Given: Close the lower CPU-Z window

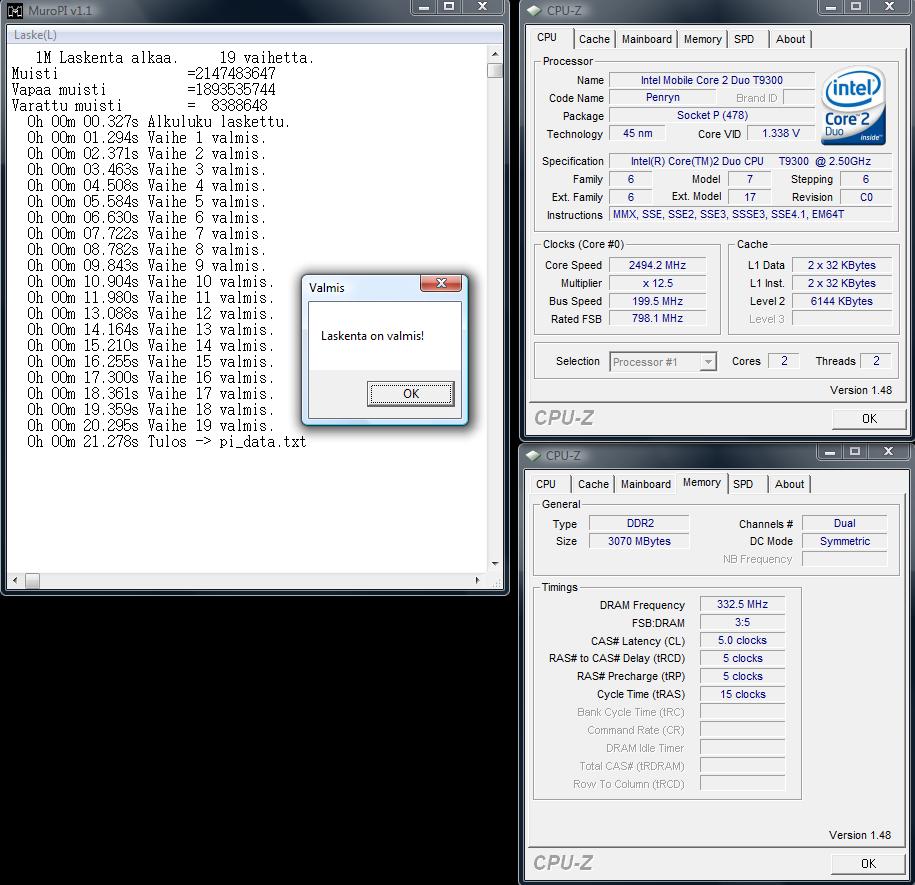Looking at the screenshot, I should (889, 452).
